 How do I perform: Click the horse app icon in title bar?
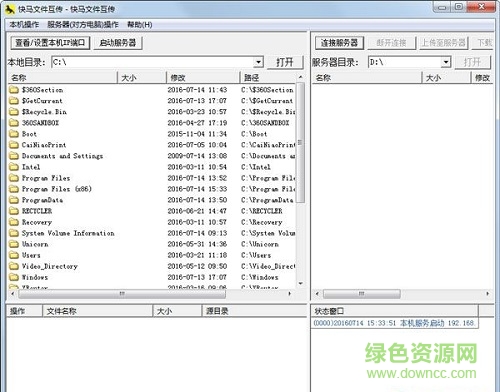[9, 9]
